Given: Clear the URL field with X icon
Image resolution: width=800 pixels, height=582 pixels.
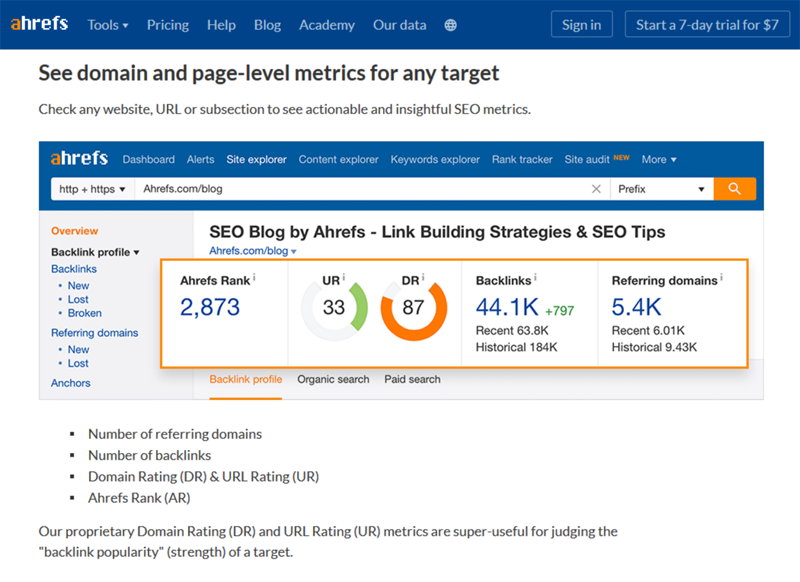Looking at the screenshot, I should [x=596, y=189].
